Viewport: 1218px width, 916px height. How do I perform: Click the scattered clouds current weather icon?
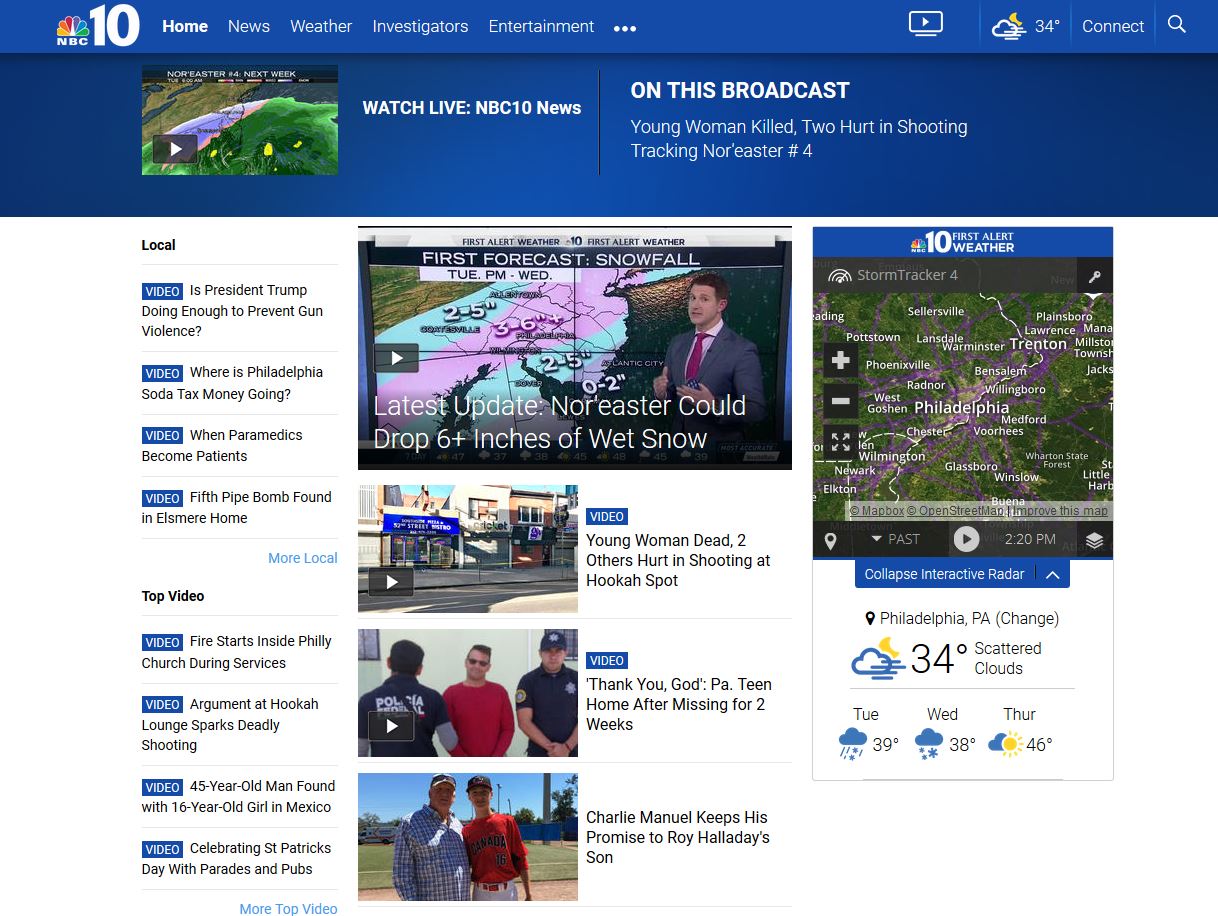pos(877,659)
